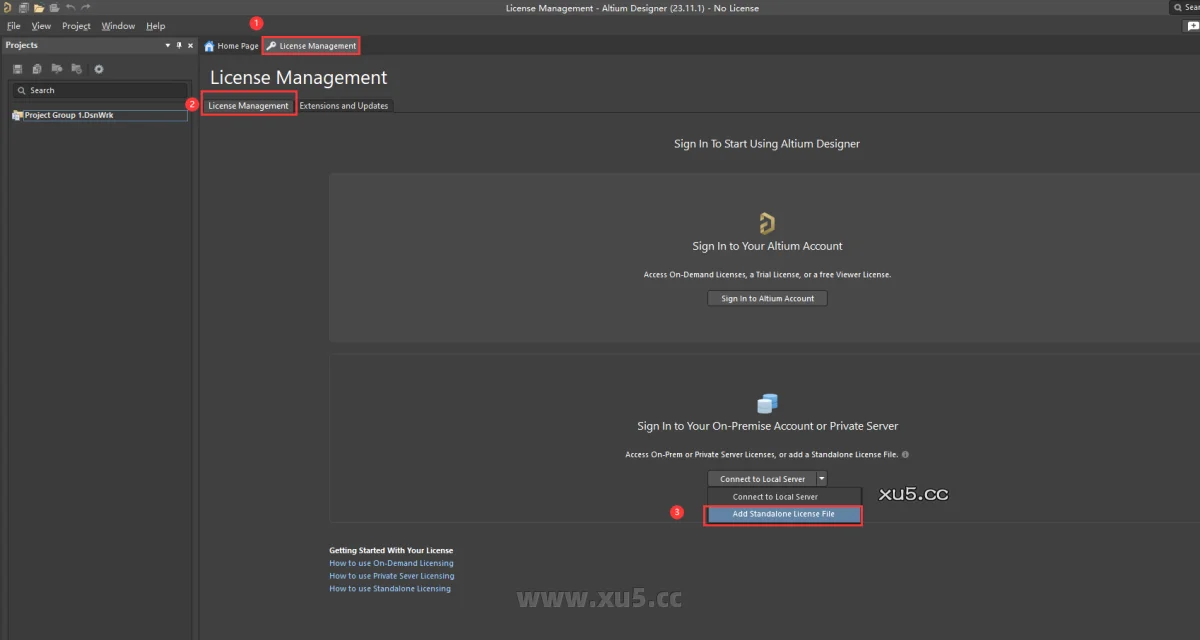The width and height of the screenshot is (1200, 640).
Task: Click the Redo arrow in title bar
Action: pos(85,8)
